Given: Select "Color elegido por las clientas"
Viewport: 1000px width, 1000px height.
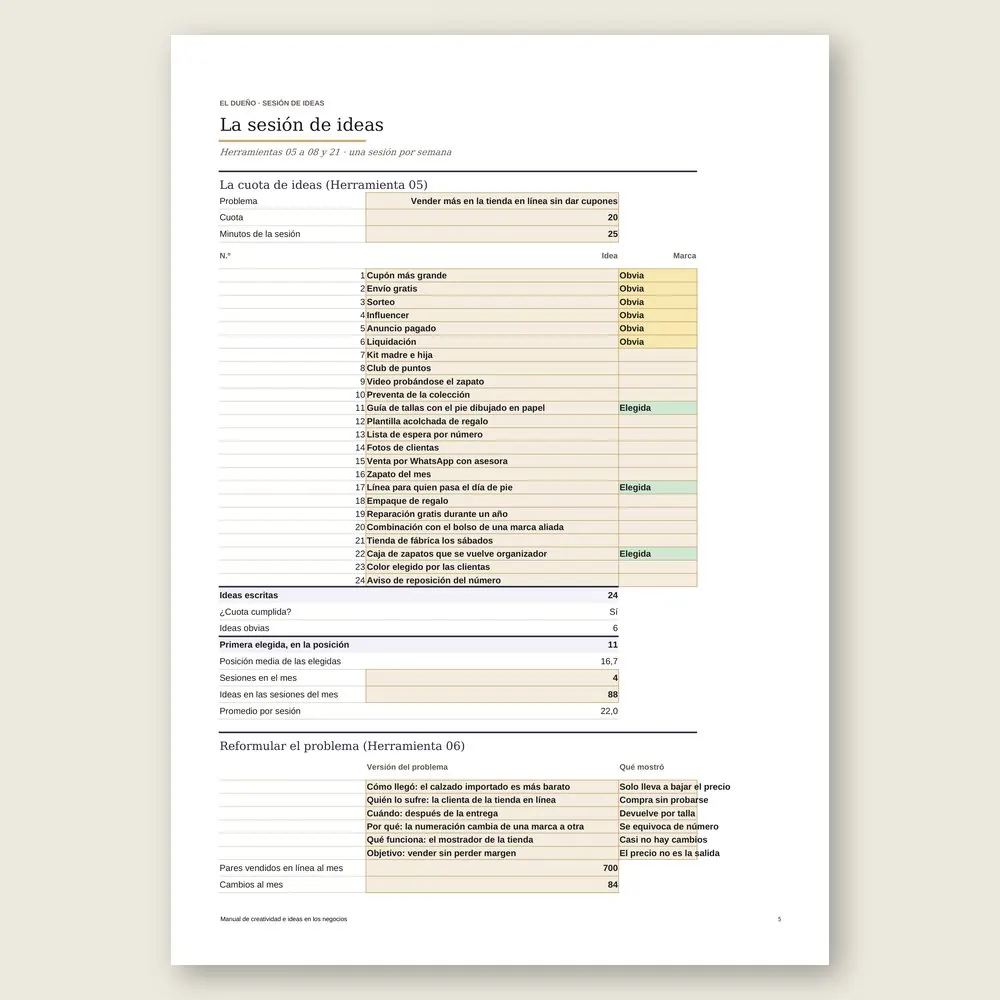Looking at the screenshot, I should (x=492, y=567).
